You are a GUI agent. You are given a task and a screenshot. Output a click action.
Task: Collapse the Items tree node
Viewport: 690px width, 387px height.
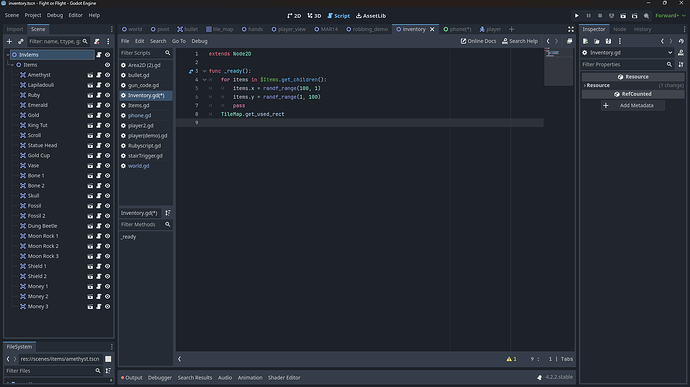13,65
